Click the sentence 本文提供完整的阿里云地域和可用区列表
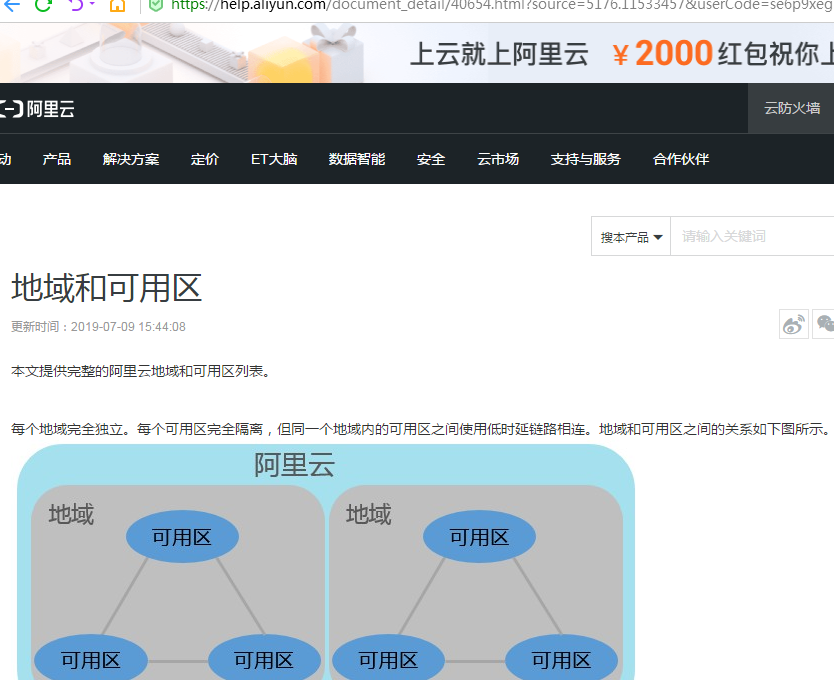834x680 pixels. coord(141,371)
